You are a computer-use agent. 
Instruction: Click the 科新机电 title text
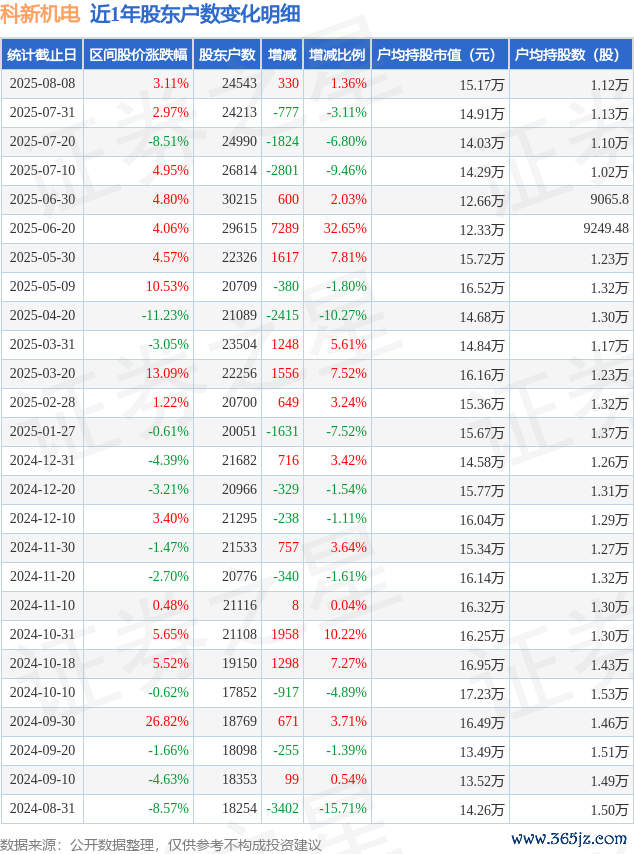click(x=40, y=14)
